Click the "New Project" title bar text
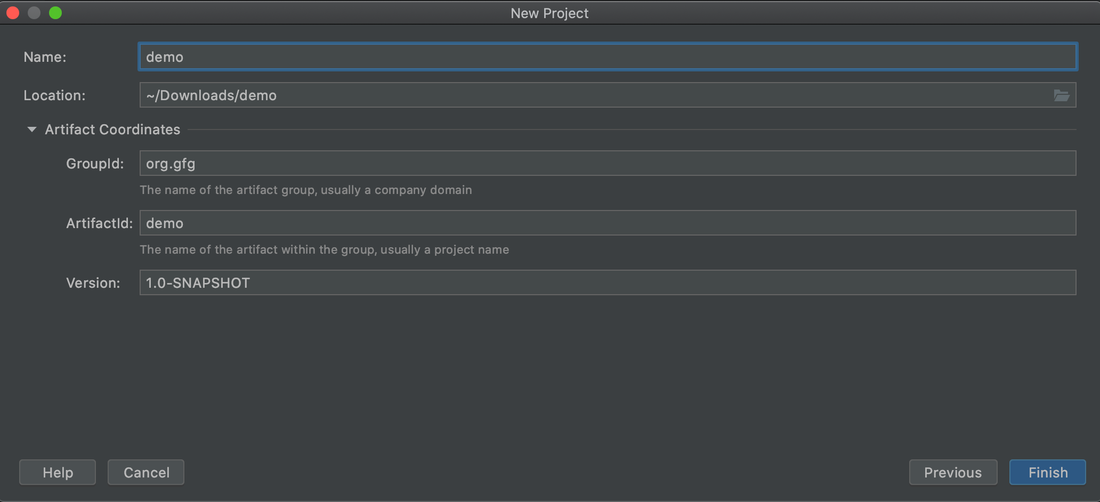Image resolution: width=1100 pixels, height=502 pixels. coord(549,13)
